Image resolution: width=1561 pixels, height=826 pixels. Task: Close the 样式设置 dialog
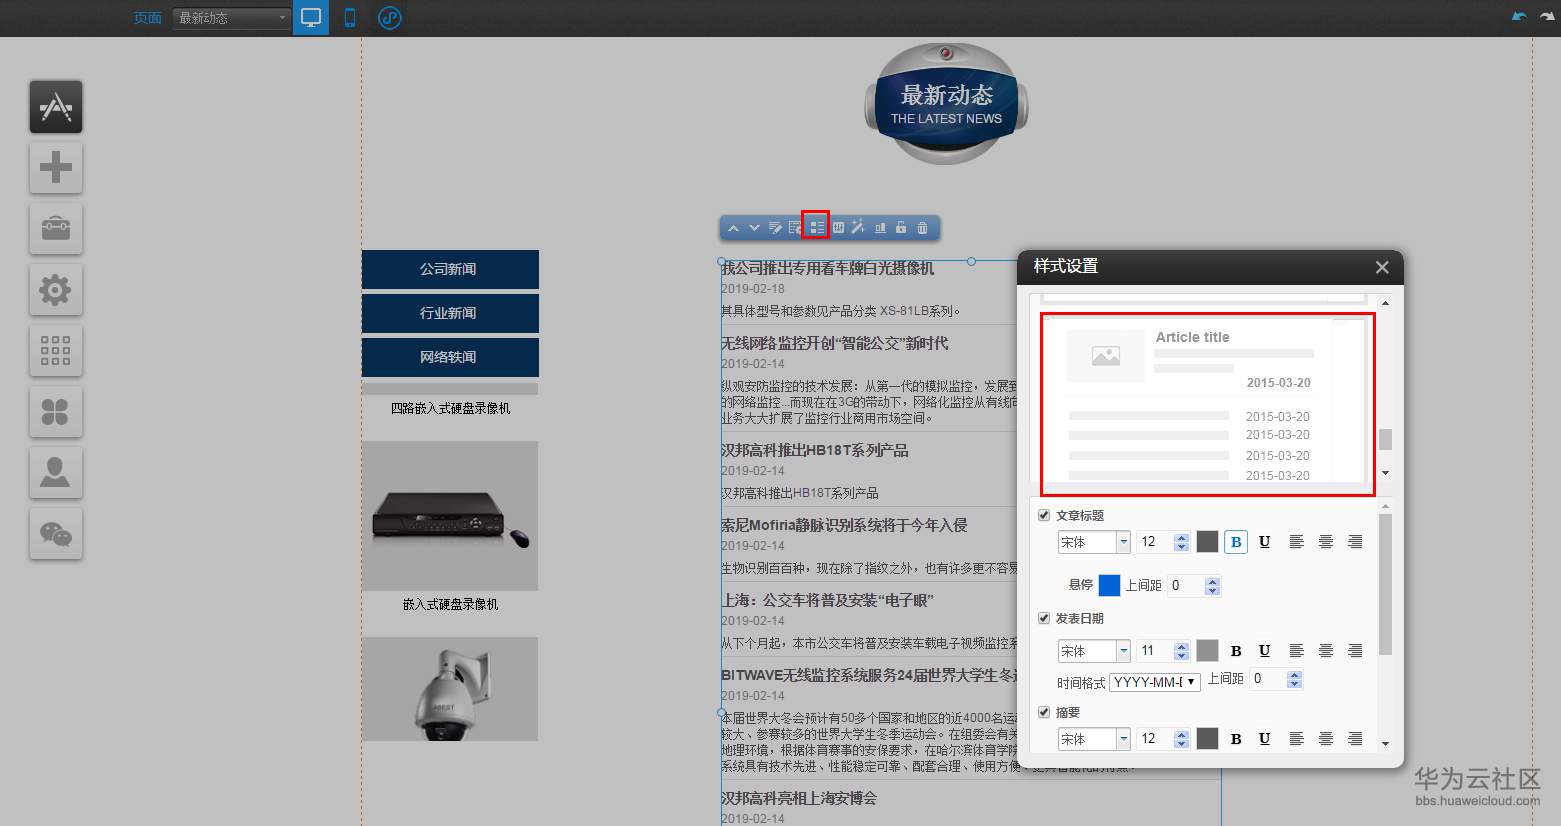[1382, 267]
